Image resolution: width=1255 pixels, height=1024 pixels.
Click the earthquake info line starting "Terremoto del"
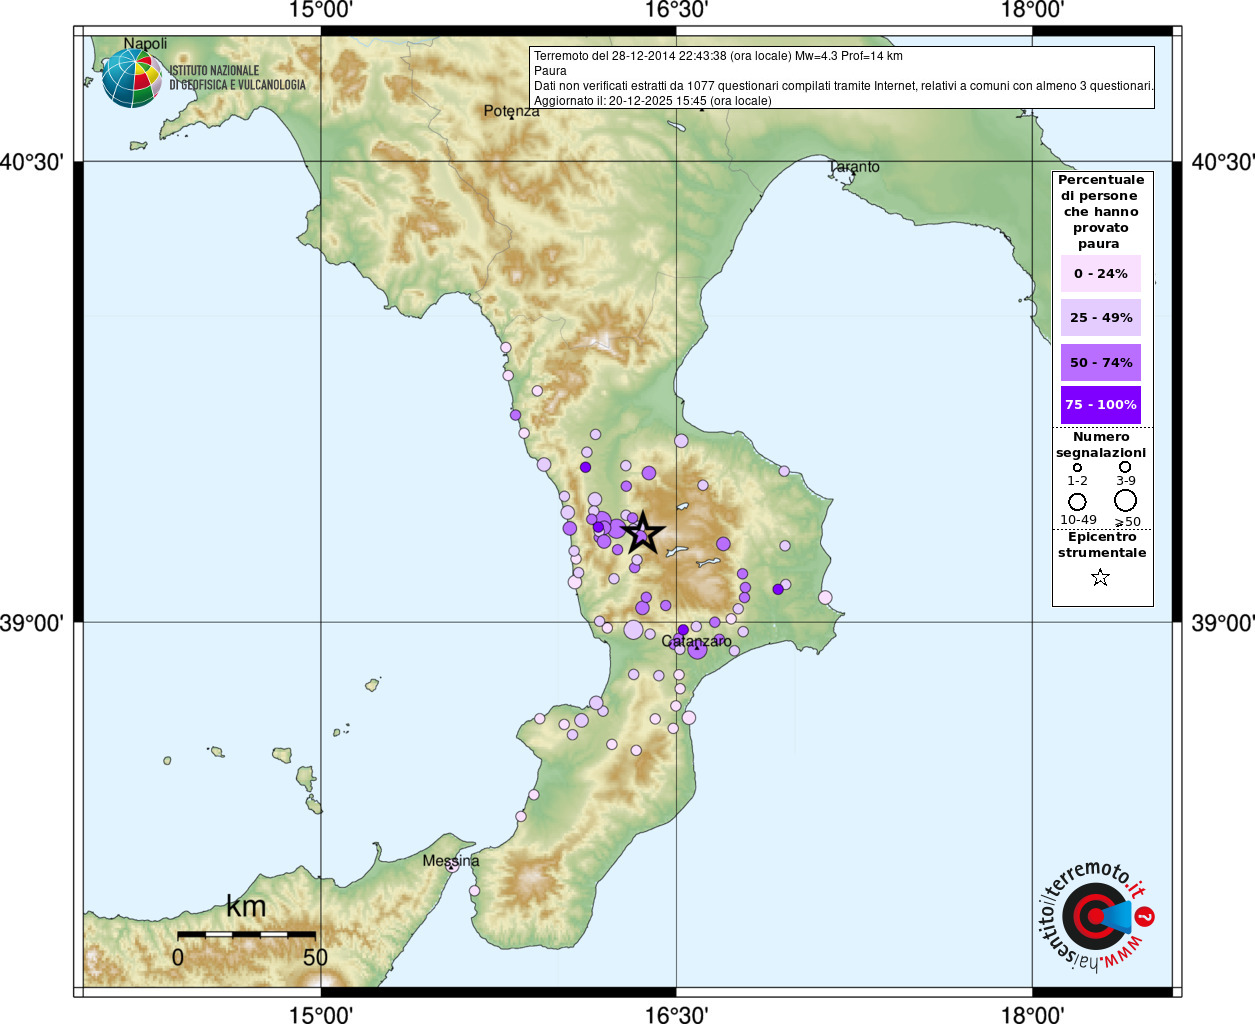click(x=718, y=56)
